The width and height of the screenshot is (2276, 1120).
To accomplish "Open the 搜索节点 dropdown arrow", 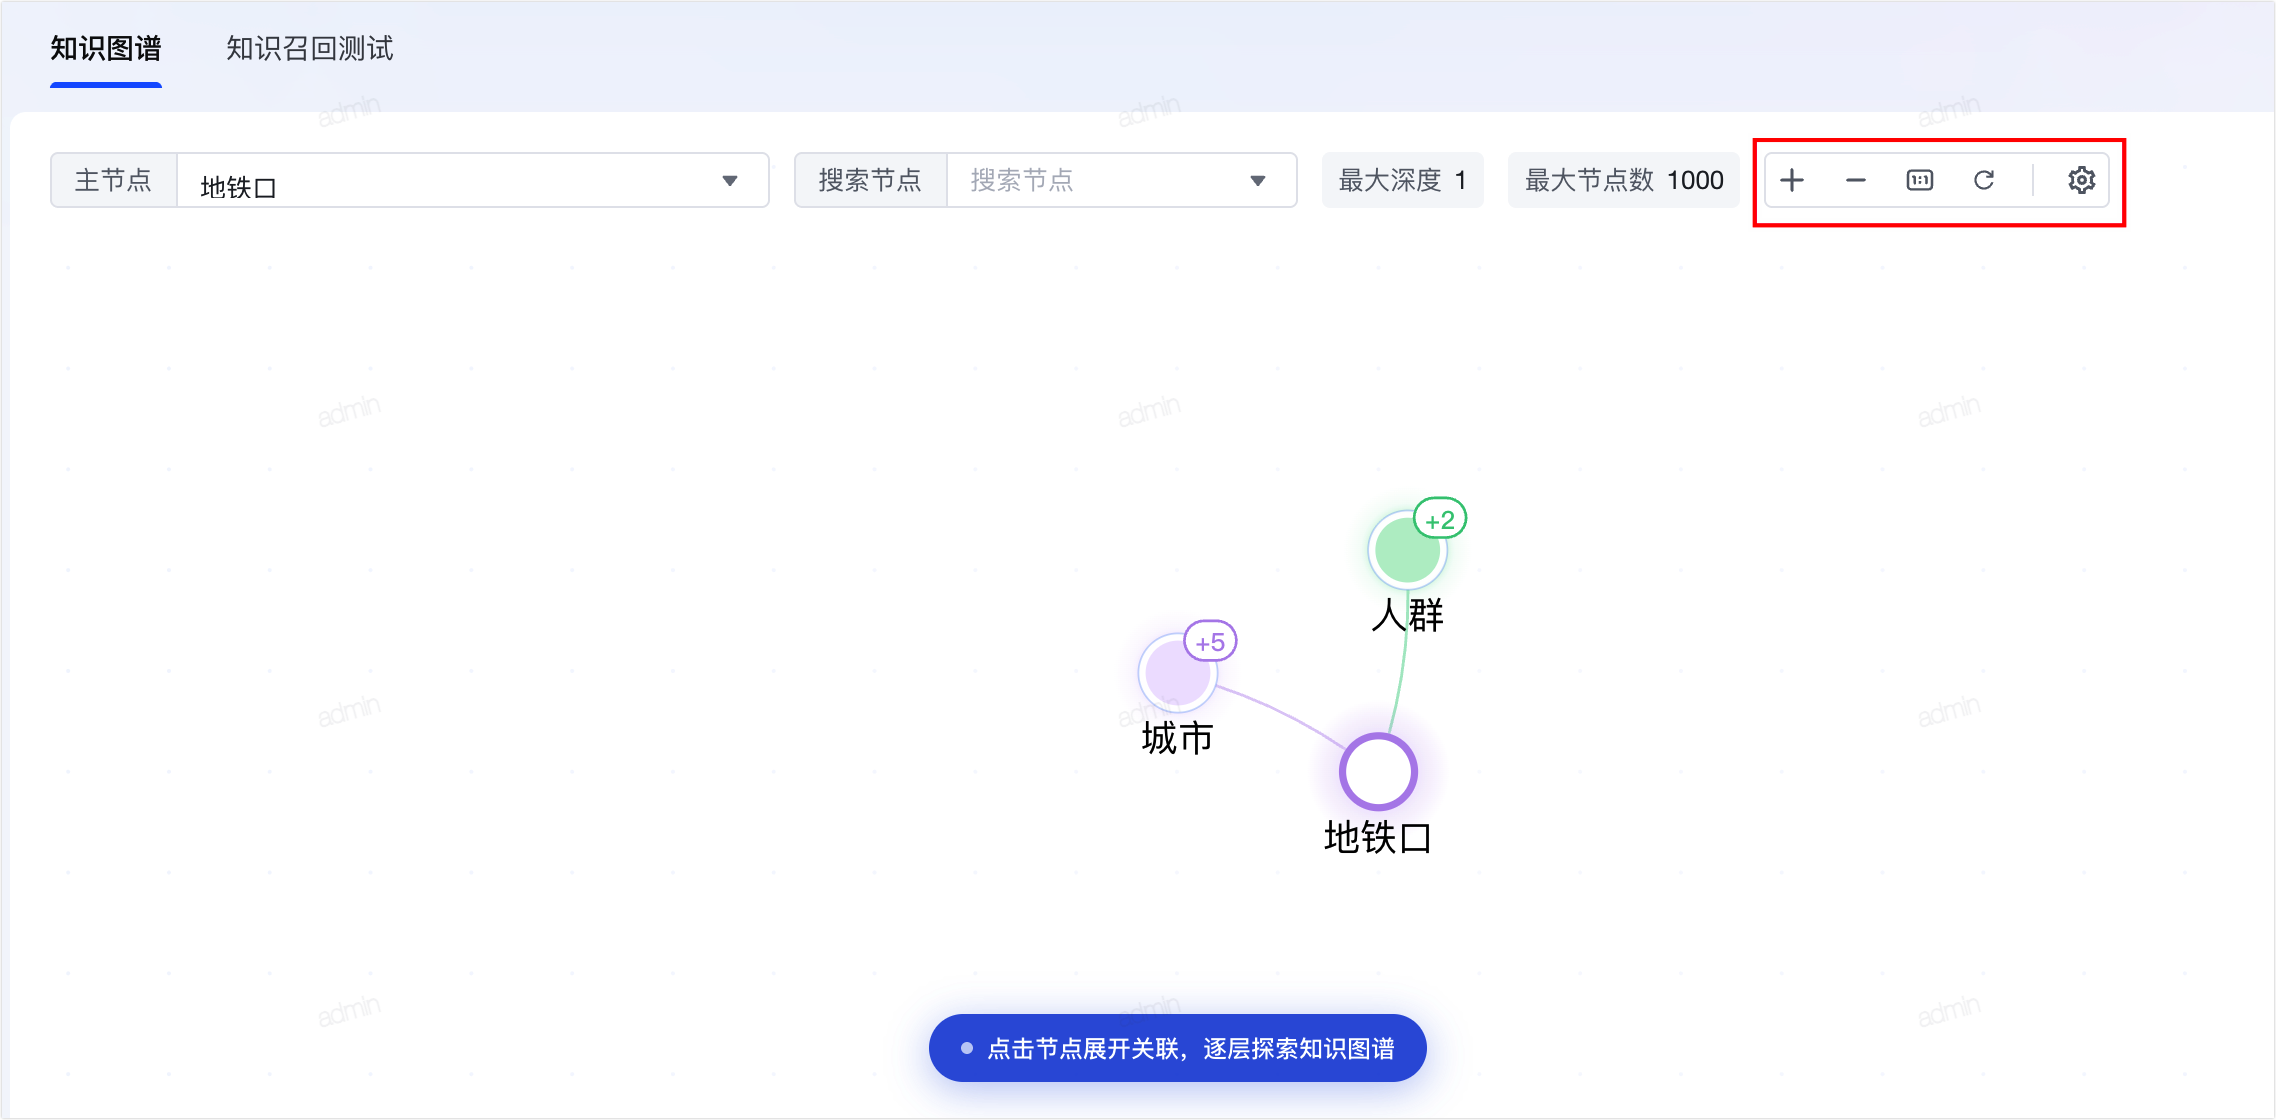I will (1258, 181).
